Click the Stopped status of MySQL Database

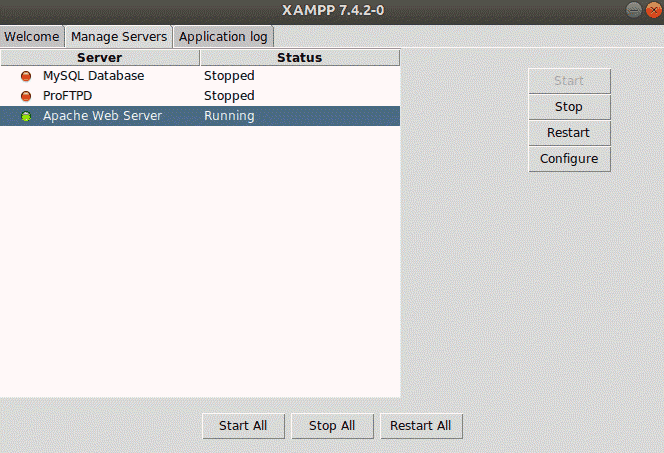point(229,76)
